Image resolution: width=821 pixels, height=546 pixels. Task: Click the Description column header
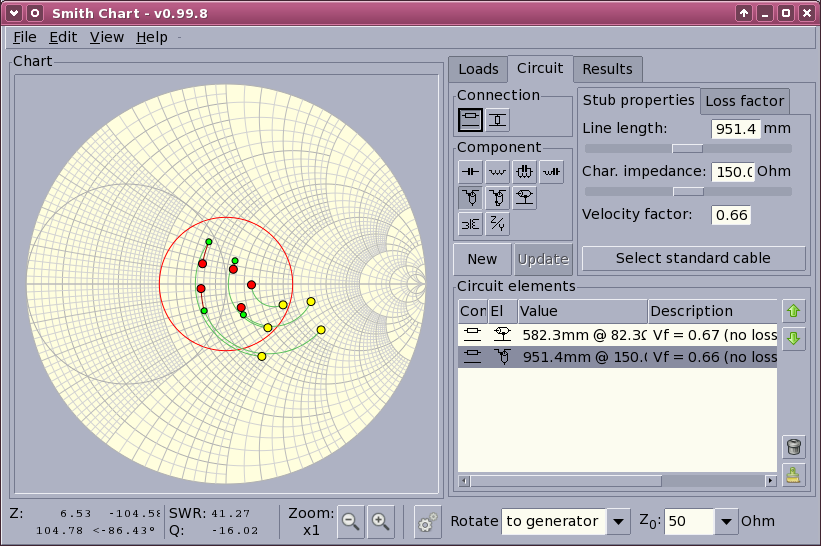(713, 311)
